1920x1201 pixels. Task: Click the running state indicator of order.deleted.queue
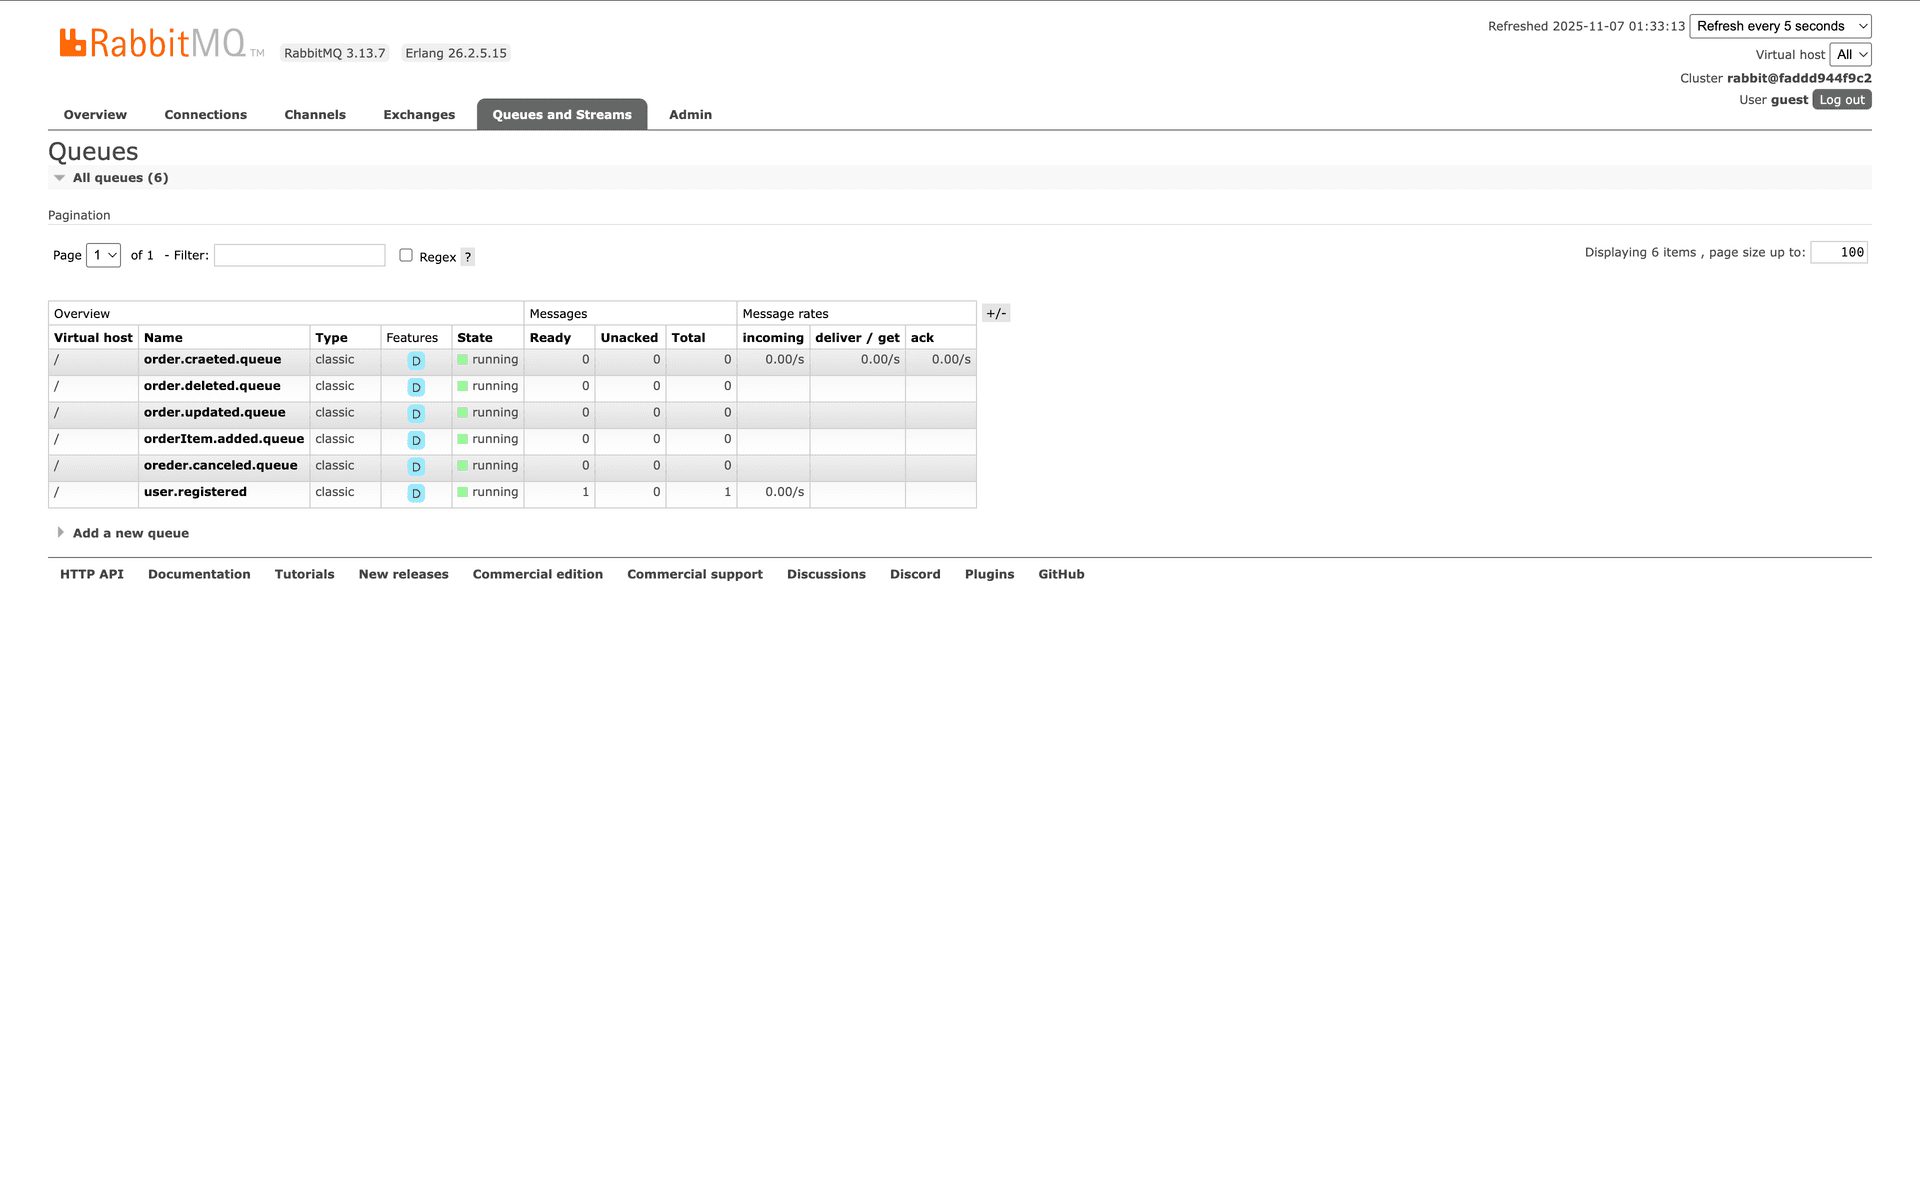[x=463, y=386]
